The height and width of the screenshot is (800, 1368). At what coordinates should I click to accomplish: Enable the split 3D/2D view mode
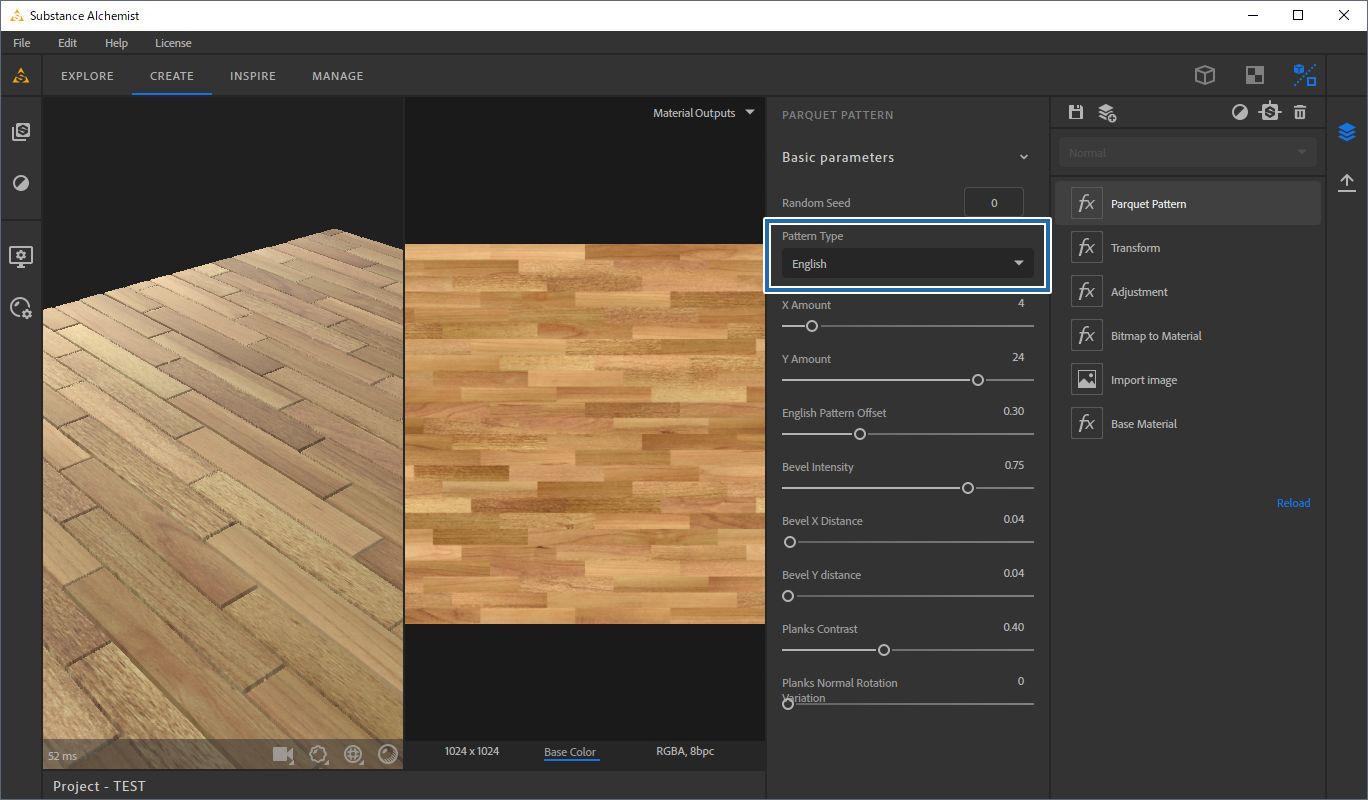(x=1304, y=76)
